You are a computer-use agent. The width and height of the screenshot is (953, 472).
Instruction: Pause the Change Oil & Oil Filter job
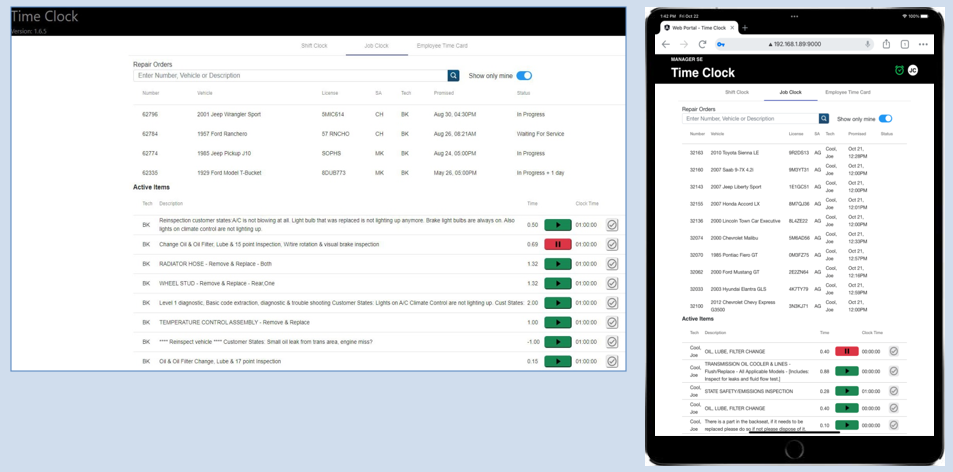tap(557, 244)
